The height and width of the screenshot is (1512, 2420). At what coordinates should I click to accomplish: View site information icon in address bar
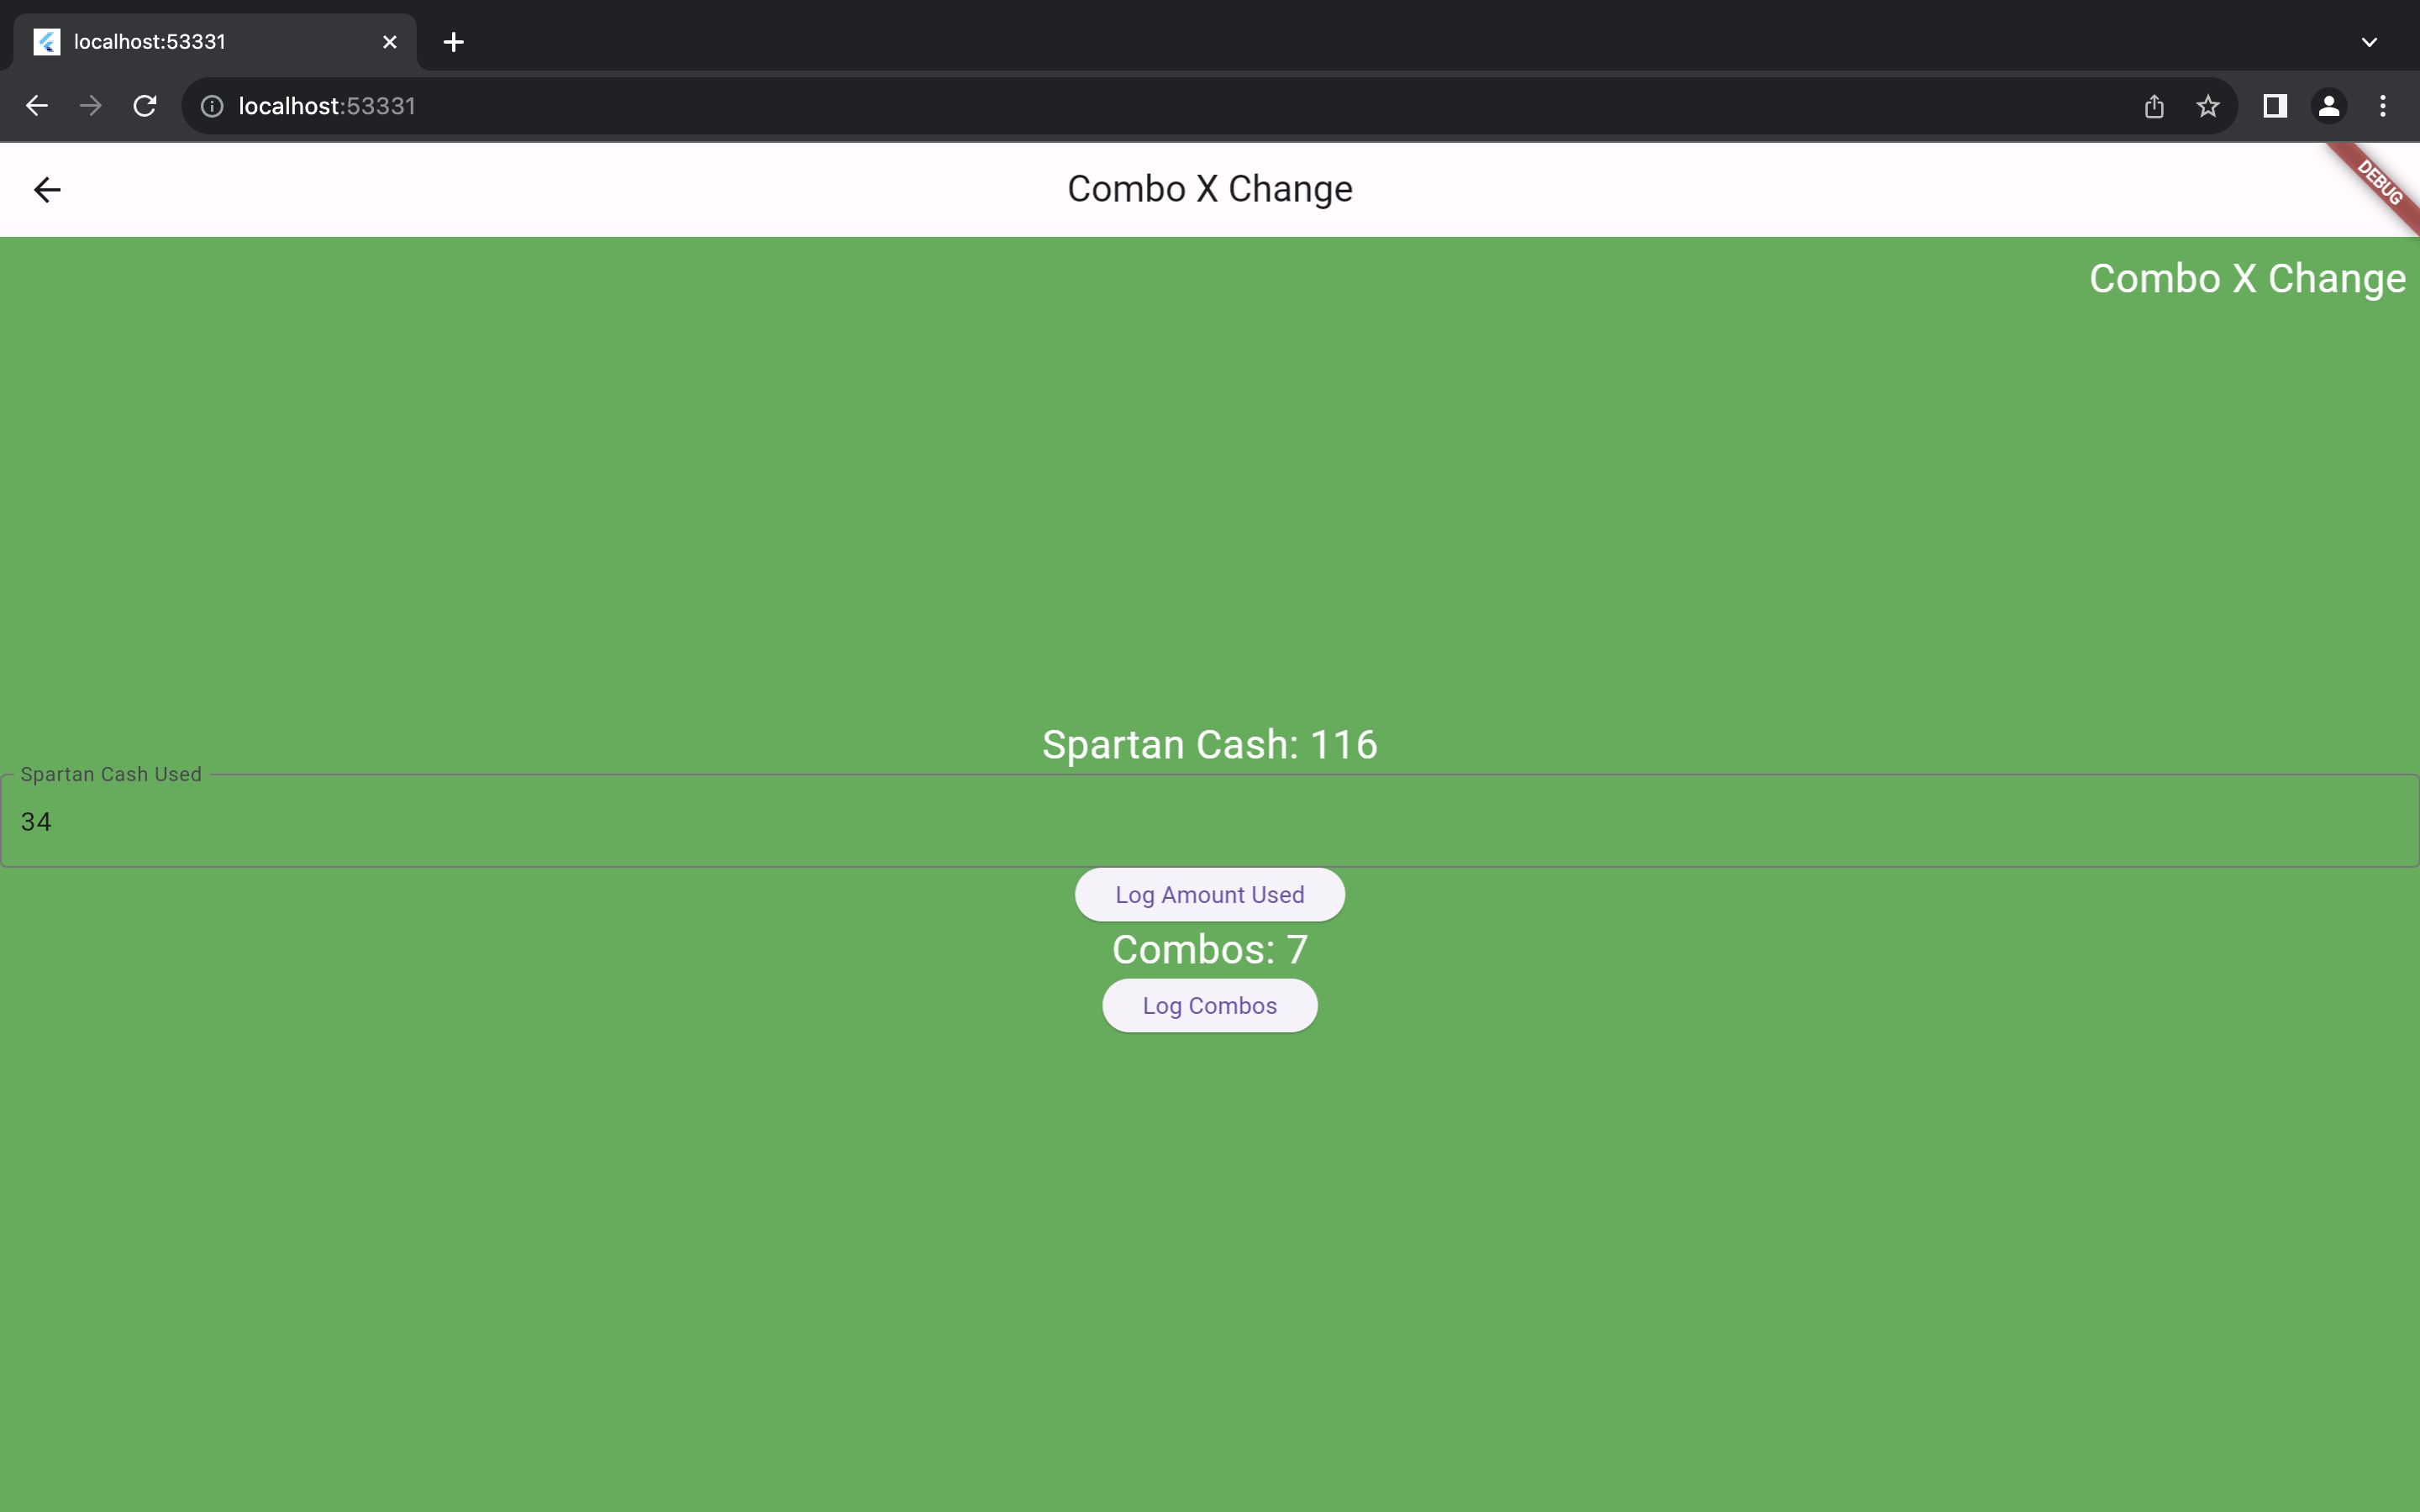tap(212, 106)
